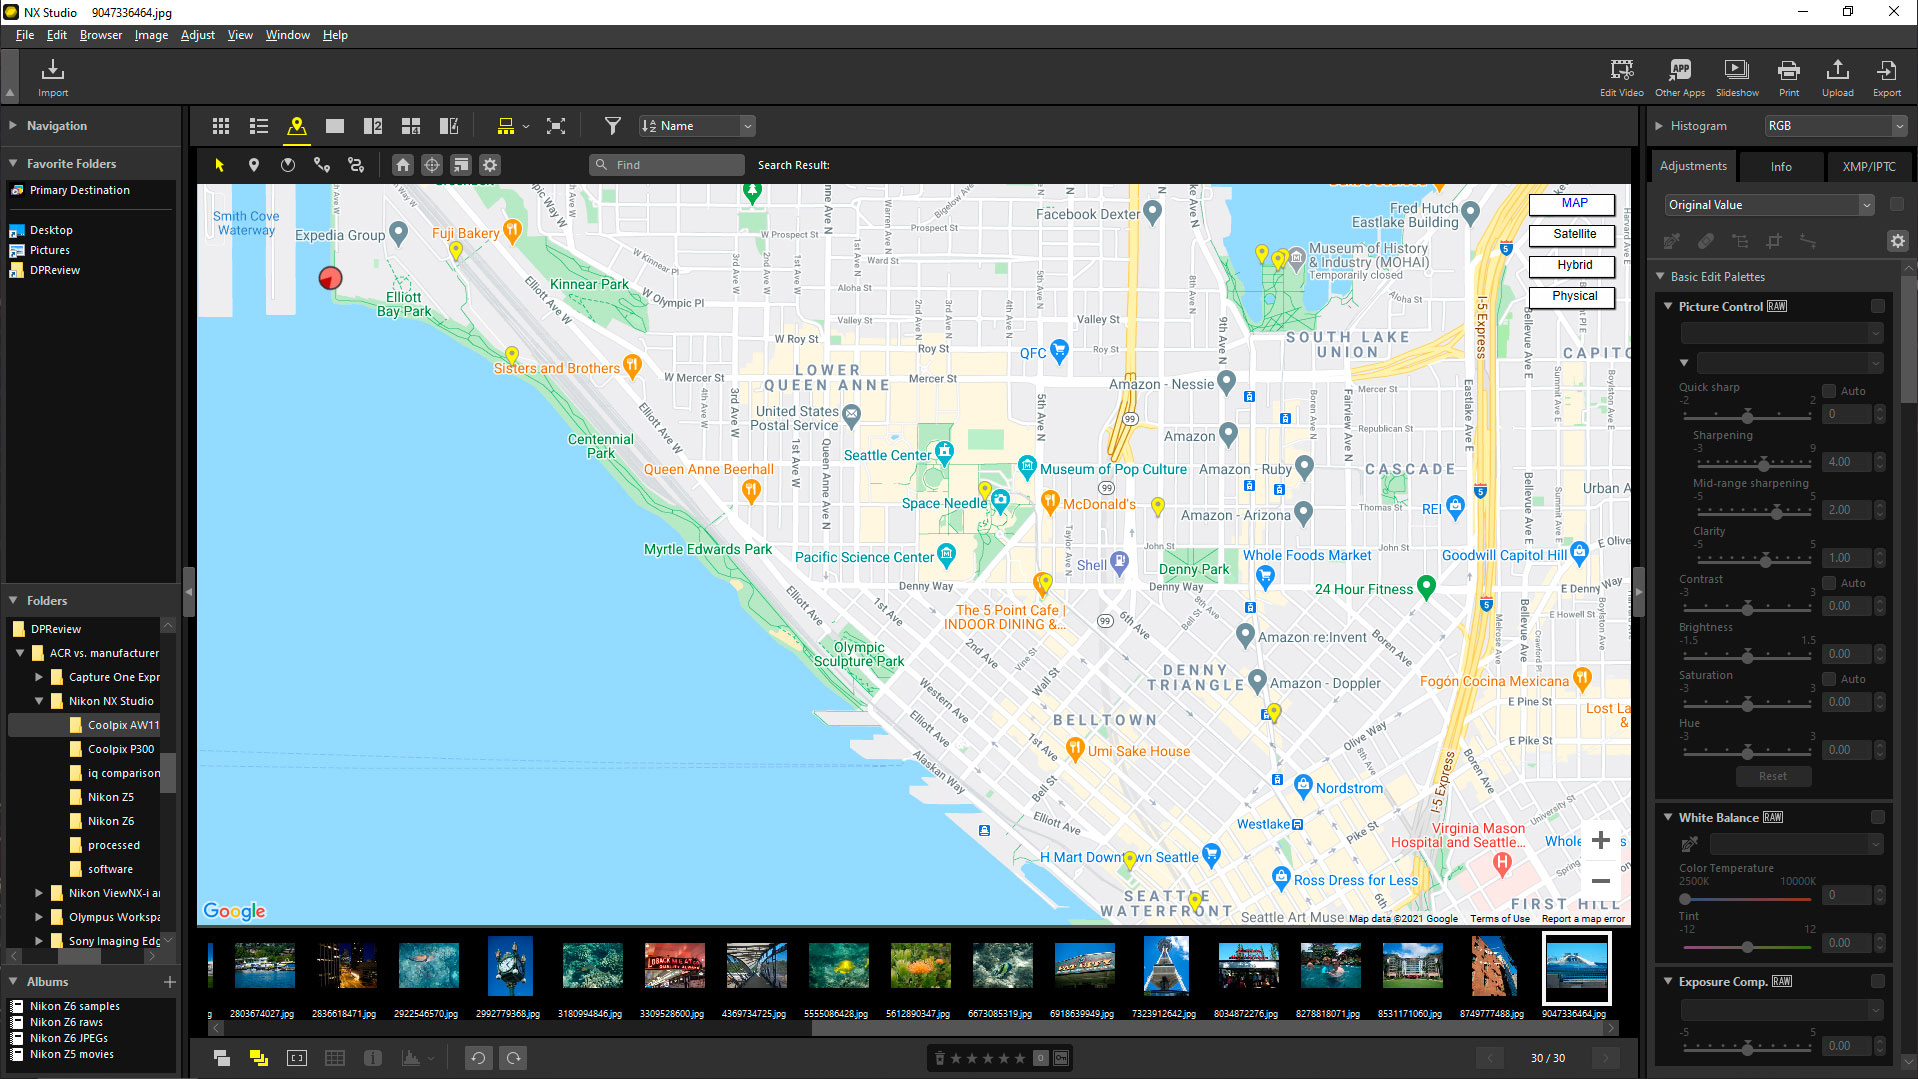Expand the Navigation panel
The width and height of the screenshot is (1918, 1079).
[13, 126]
